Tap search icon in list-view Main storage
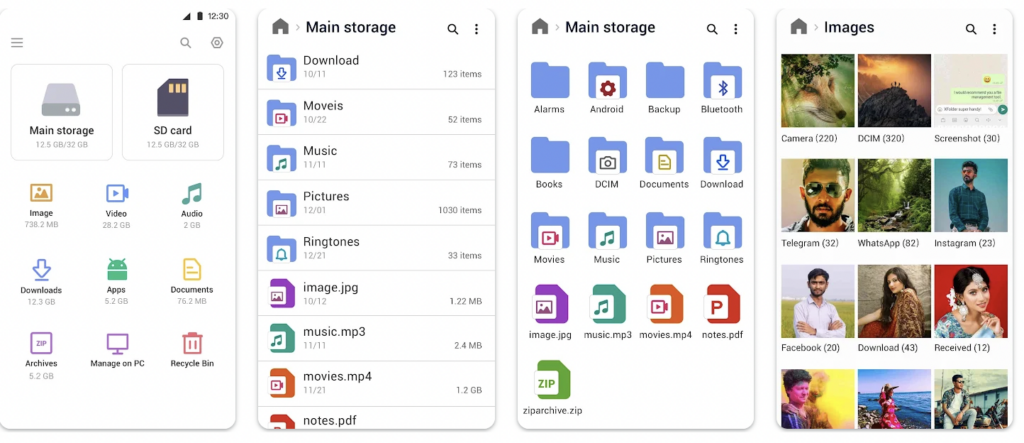 click(x=453, y=29)
